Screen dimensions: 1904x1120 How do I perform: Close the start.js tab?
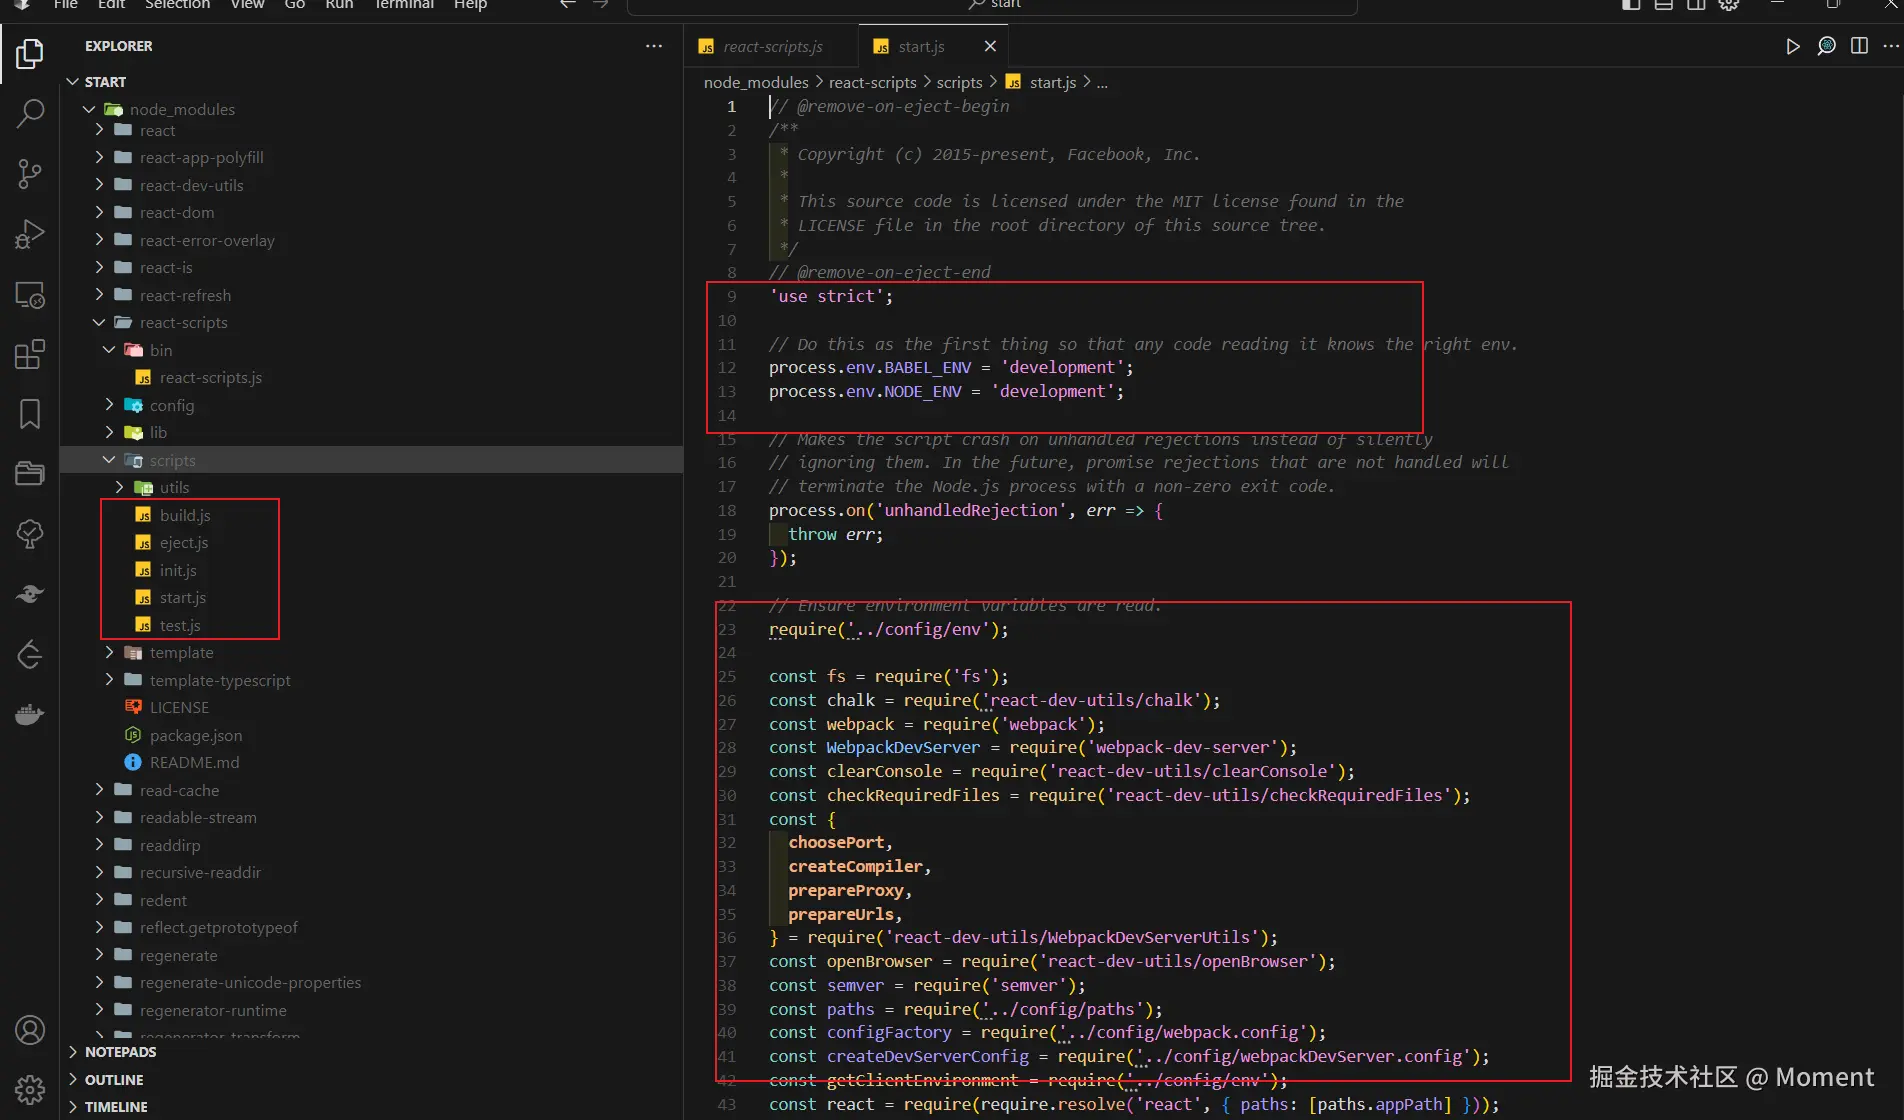[x=990, y=46]
